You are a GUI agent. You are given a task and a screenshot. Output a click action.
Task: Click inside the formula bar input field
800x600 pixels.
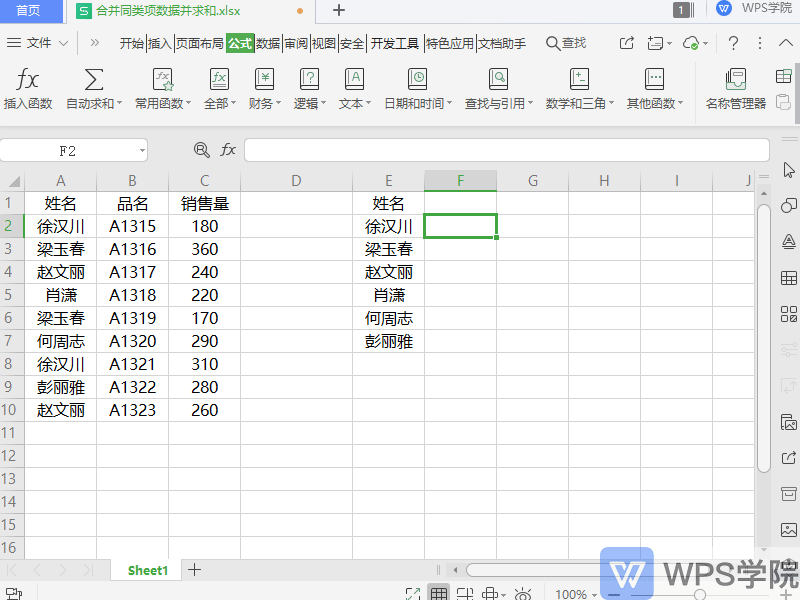(x=507, y=150)
